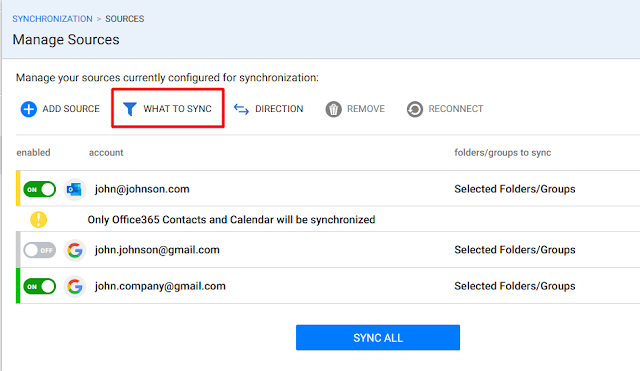Click the Reconnect circular arrow icon
The width and height of the screenshot is (640, 371).
tap(415, 109)
